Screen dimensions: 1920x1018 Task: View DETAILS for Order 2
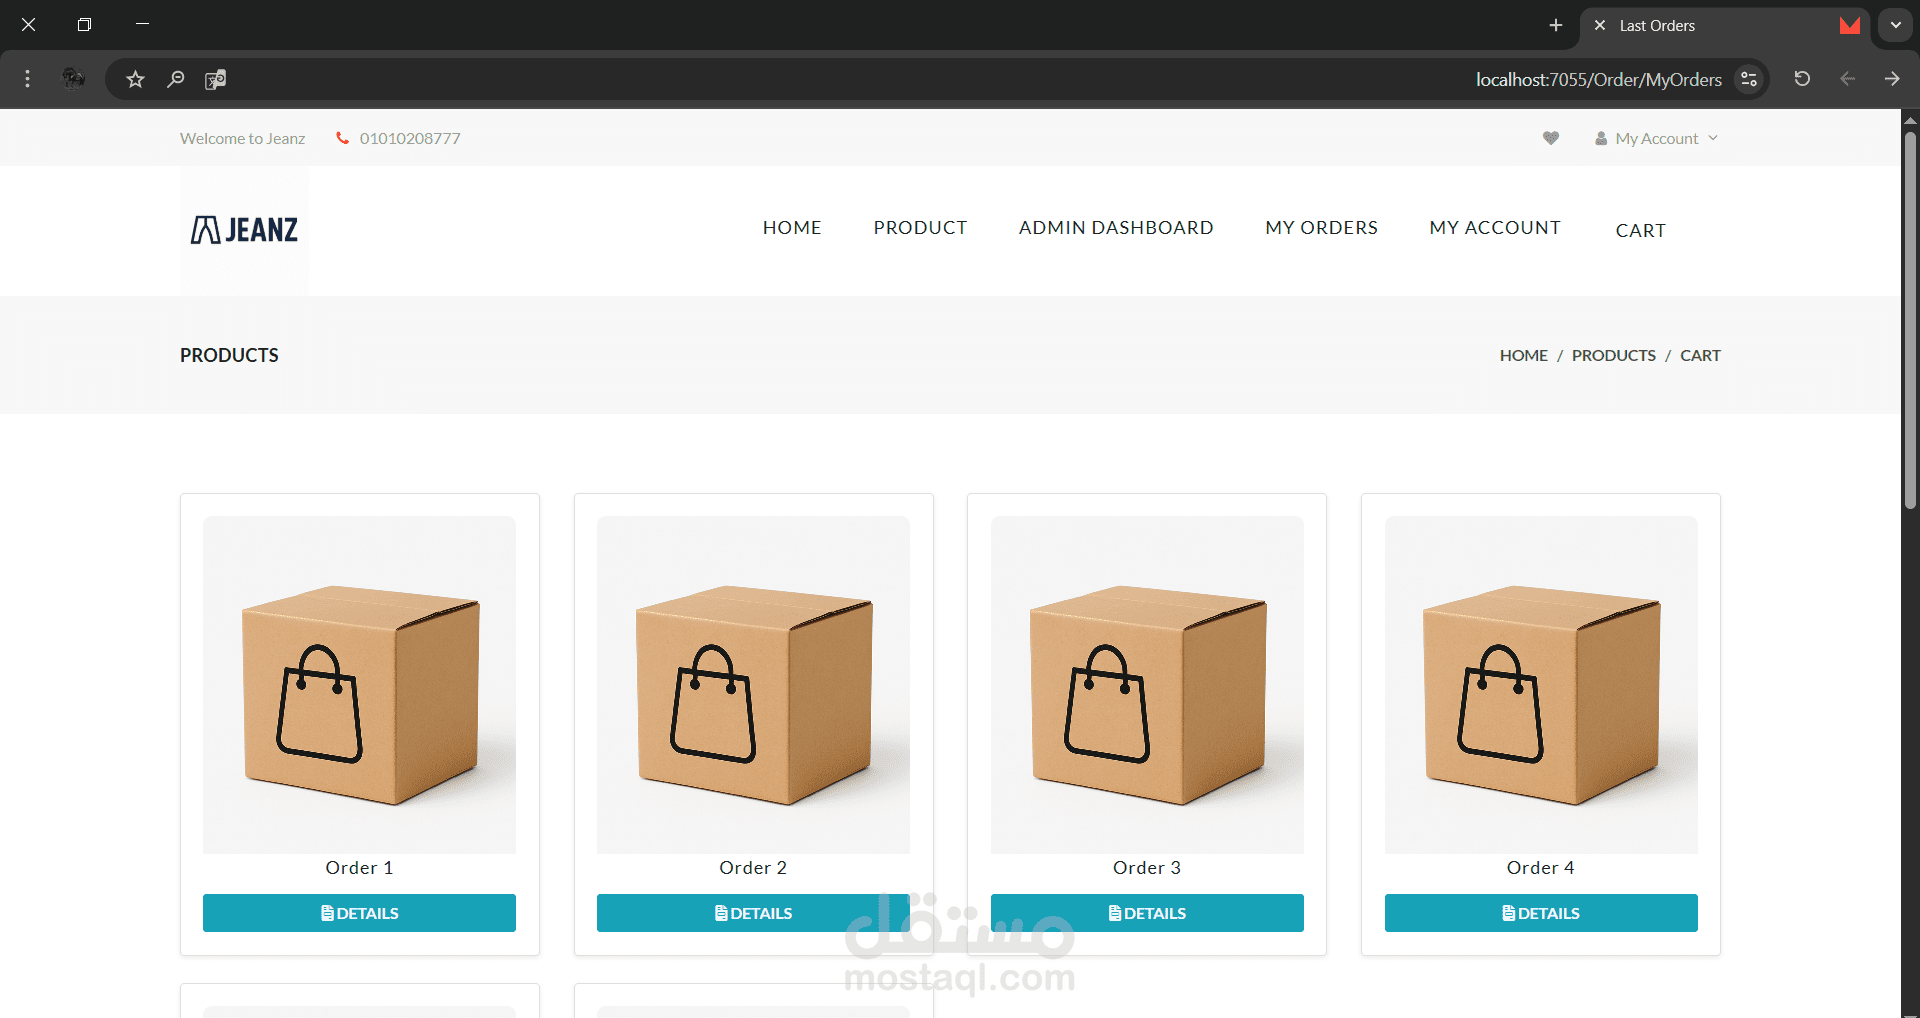click(753, 913)
